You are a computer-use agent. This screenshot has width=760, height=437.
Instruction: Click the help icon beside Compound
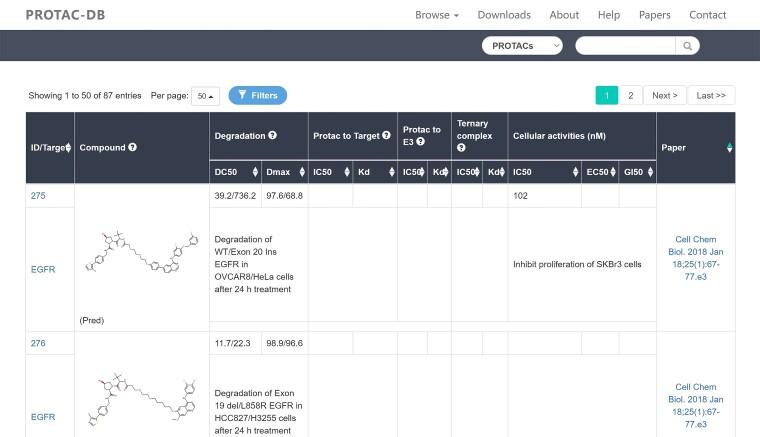(x=133, y=148)
